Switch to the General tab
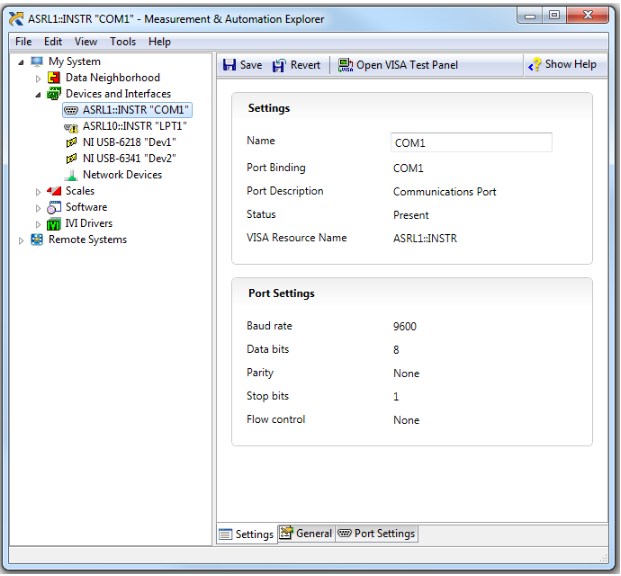Viewport: 621px width, 576px height. click(x=307, y=533)
